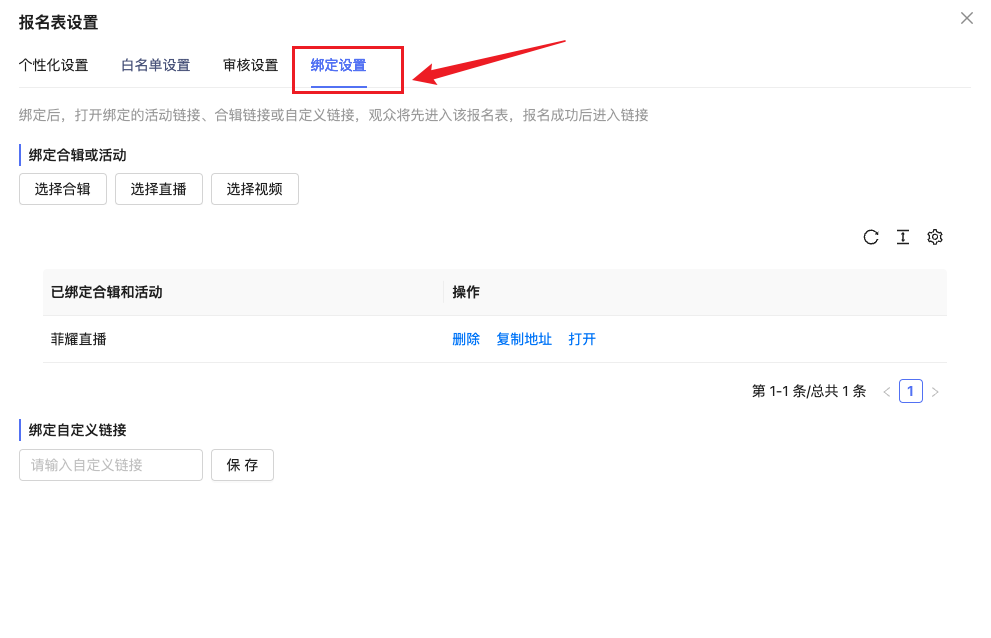Focus the custom link input field
The image size is (991, 638).
pos(111,465)
